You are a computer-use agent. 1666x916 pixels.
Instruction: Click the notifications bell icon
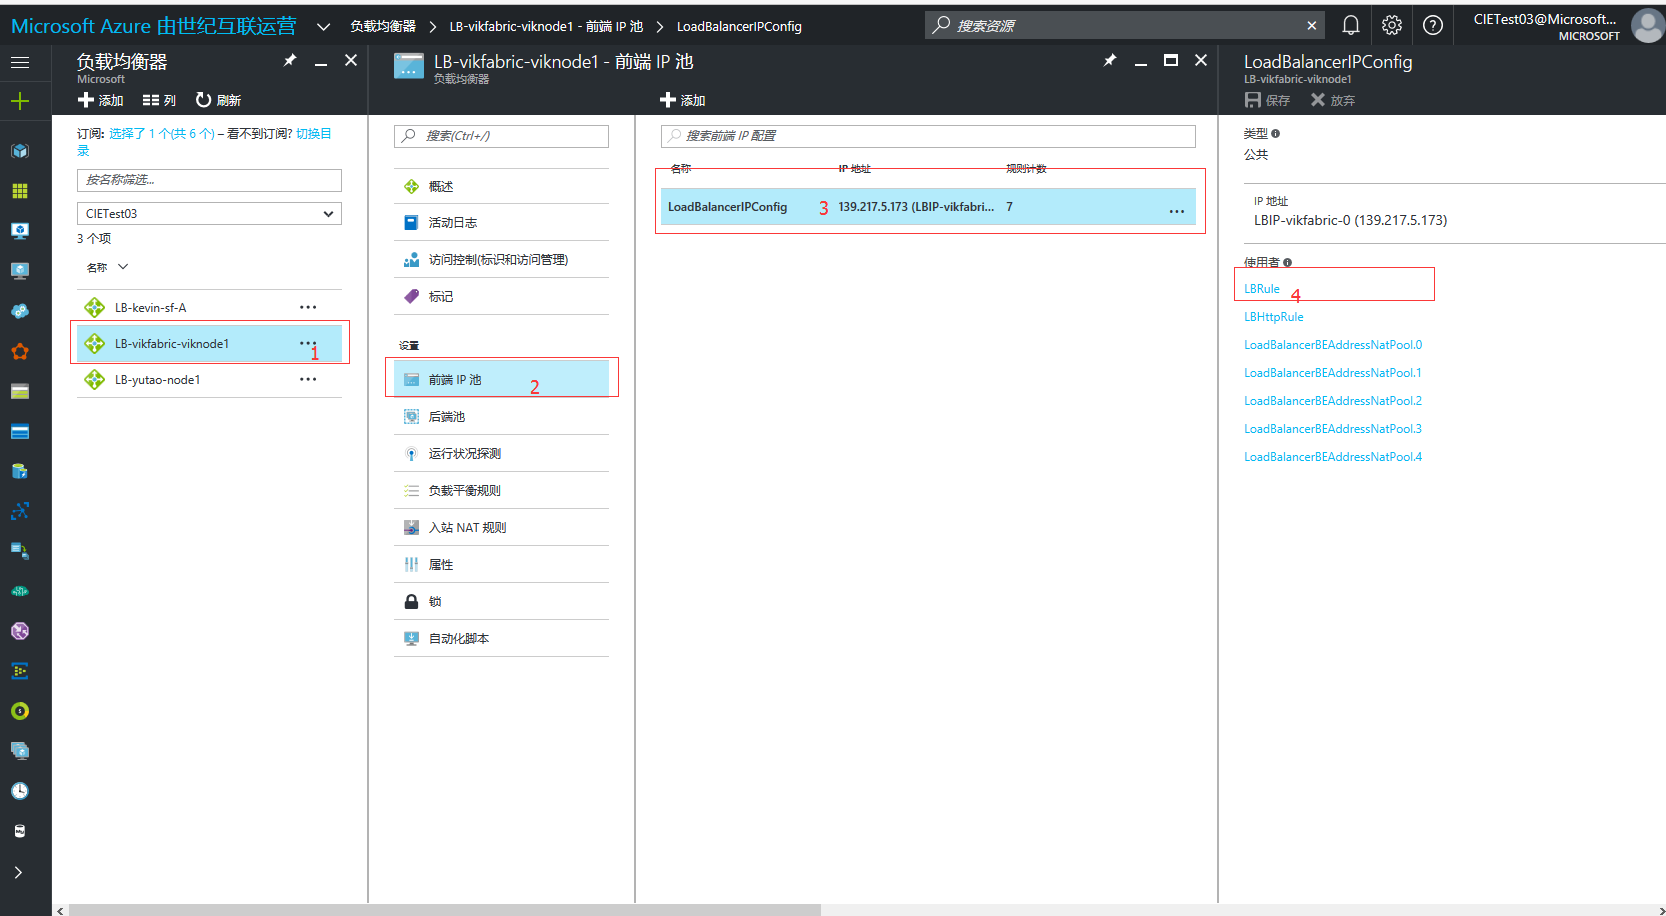[x=1350, y=25]
